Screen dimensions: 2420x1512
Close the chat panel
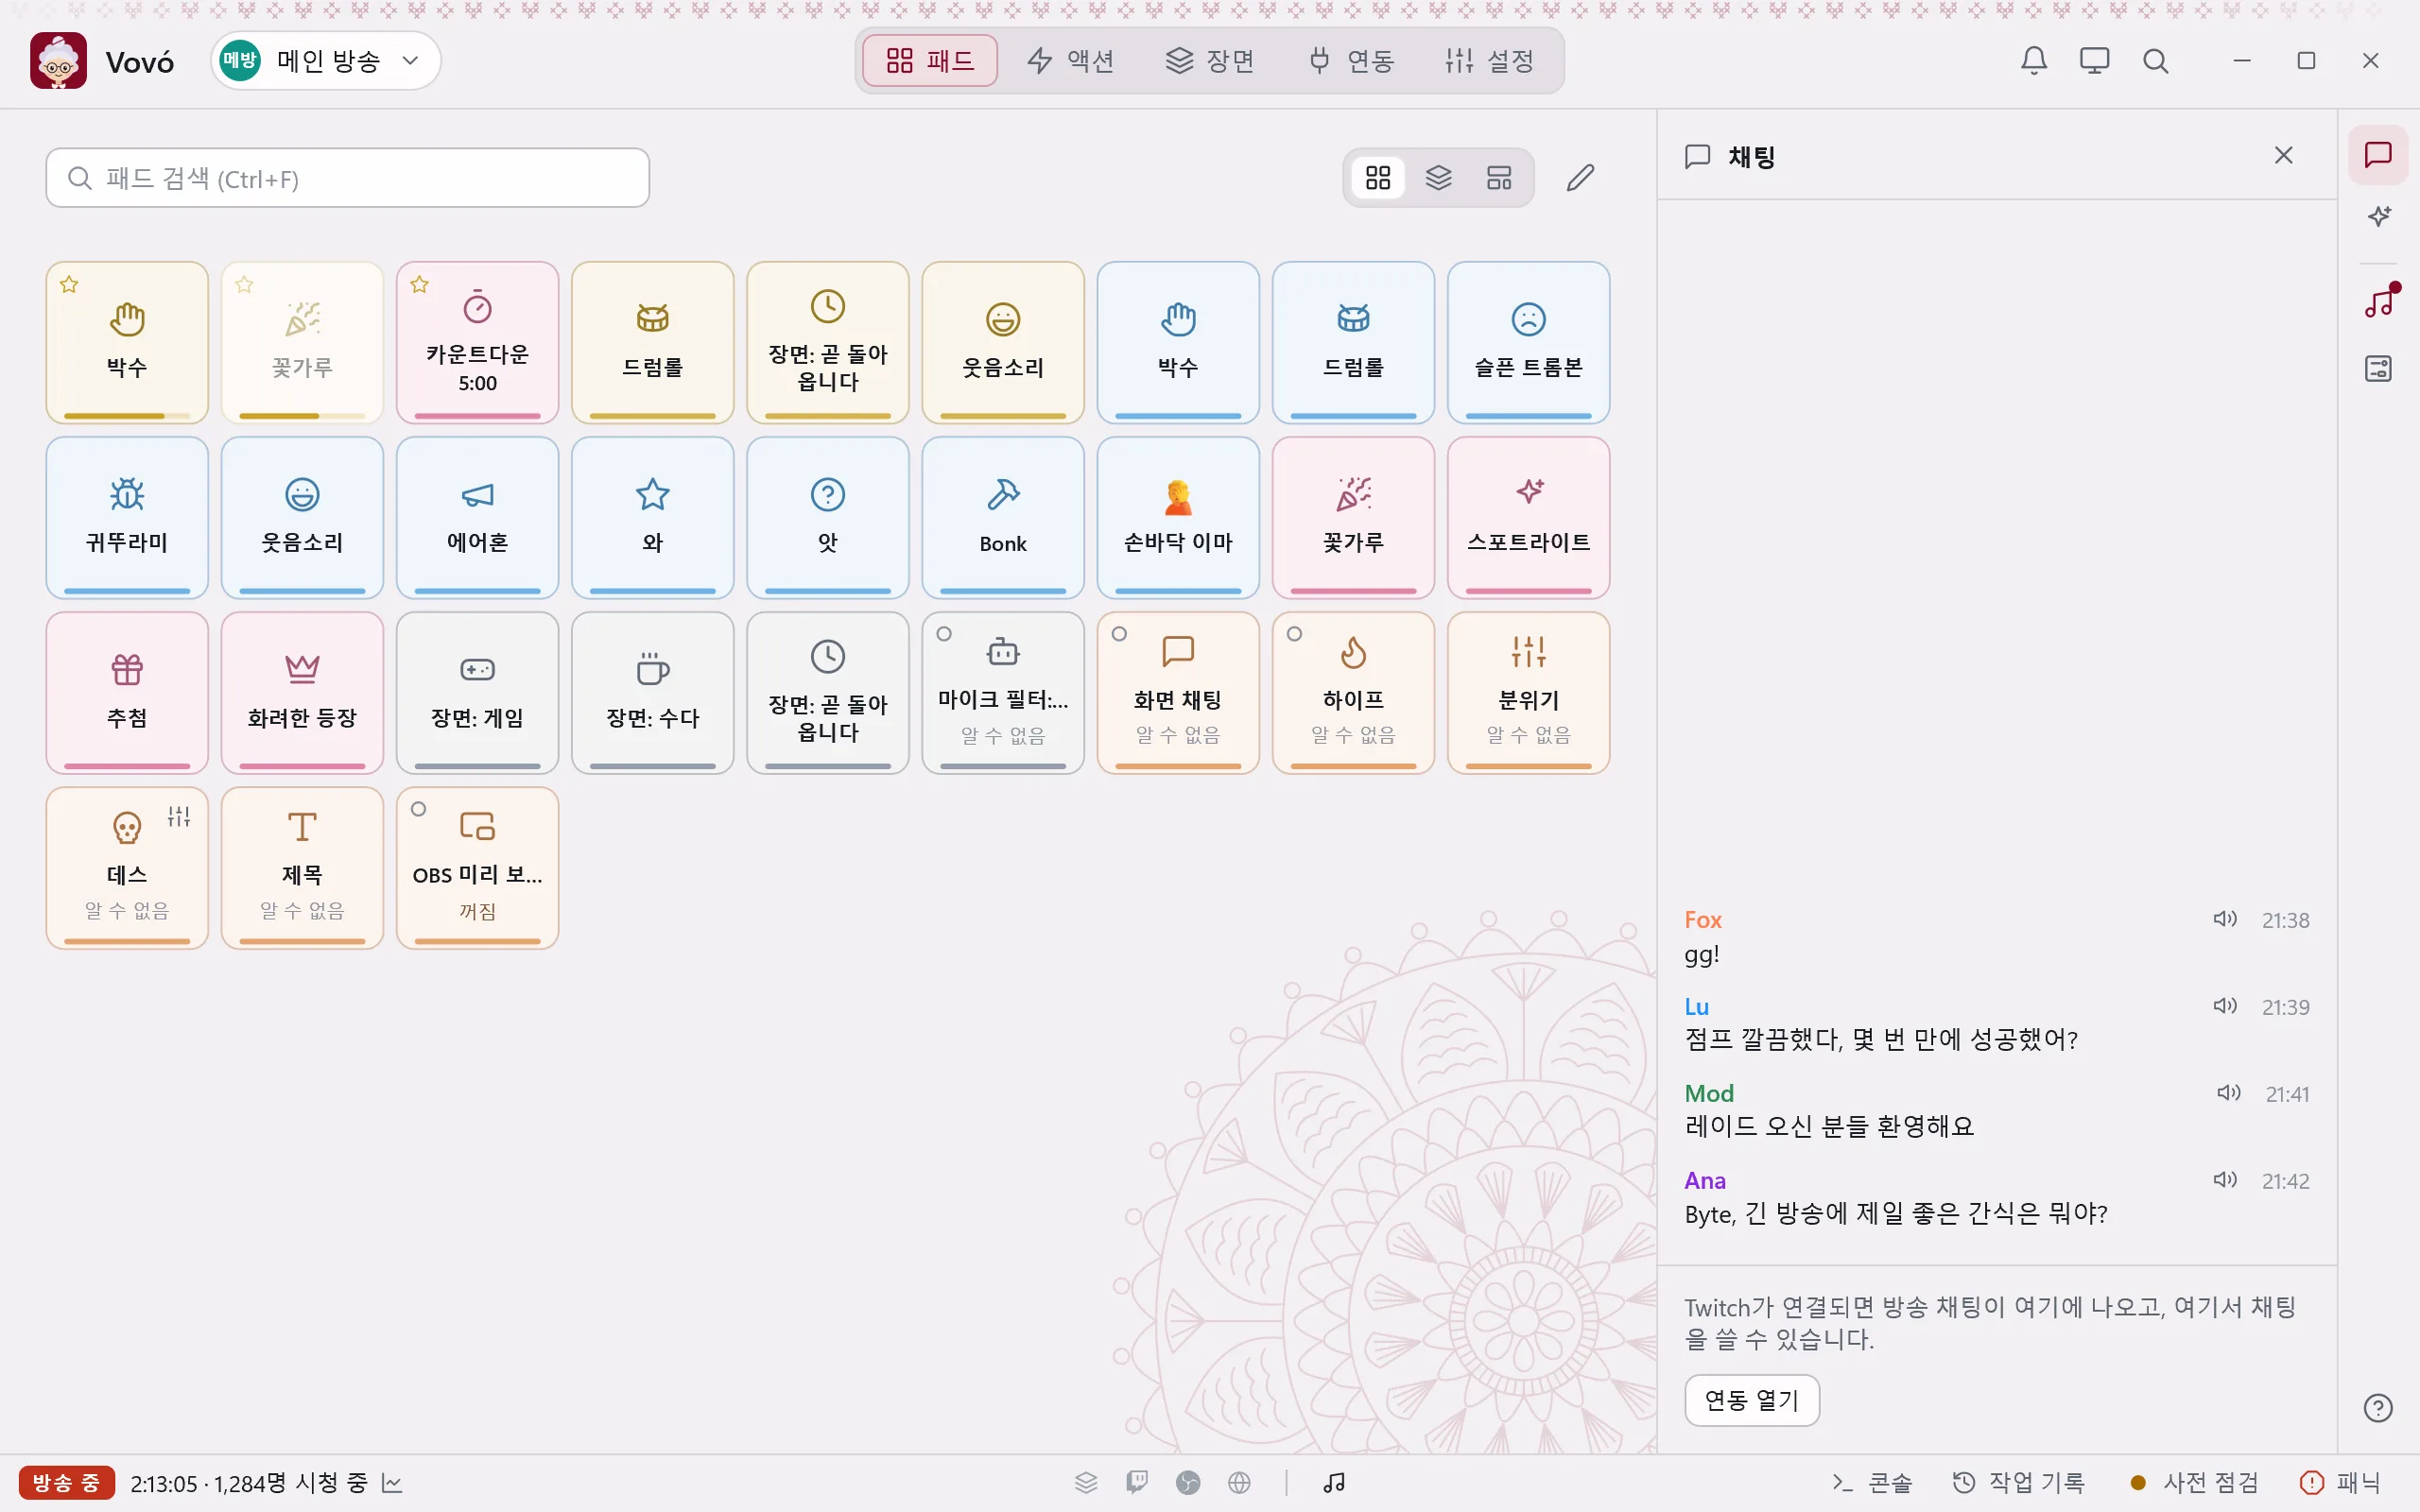(2283, 155)
